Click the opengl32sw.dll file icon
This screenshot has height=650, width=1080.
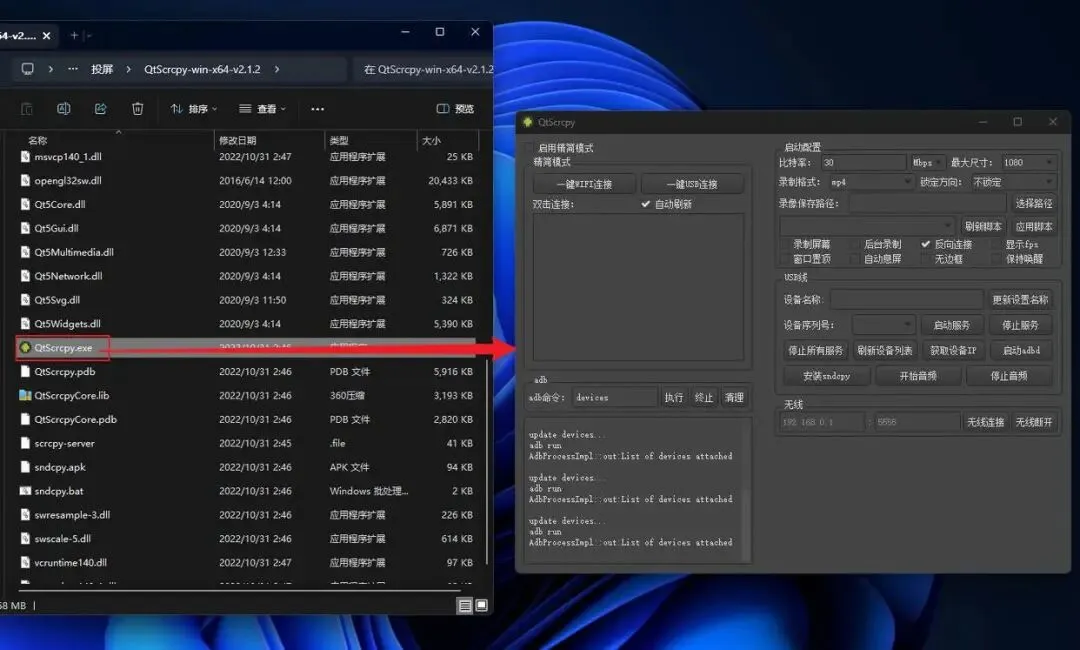point(25,180)
